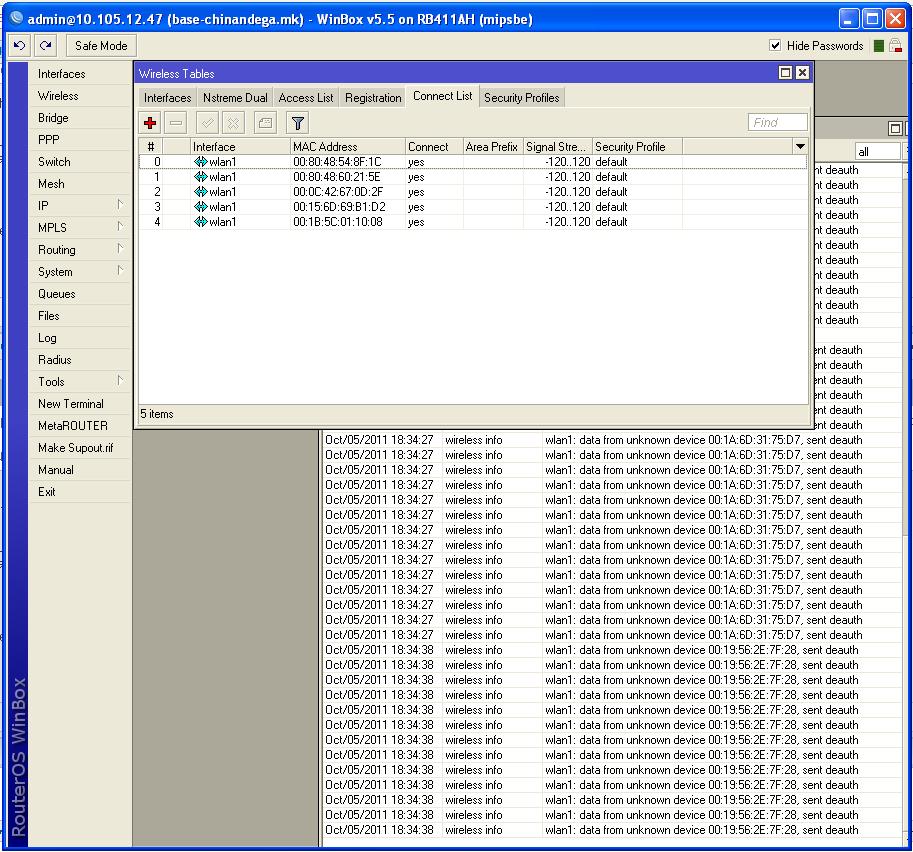Maximize the background Log window
Image resolution: width=913 pixels, height=852 pixels.
coord(895,128)
